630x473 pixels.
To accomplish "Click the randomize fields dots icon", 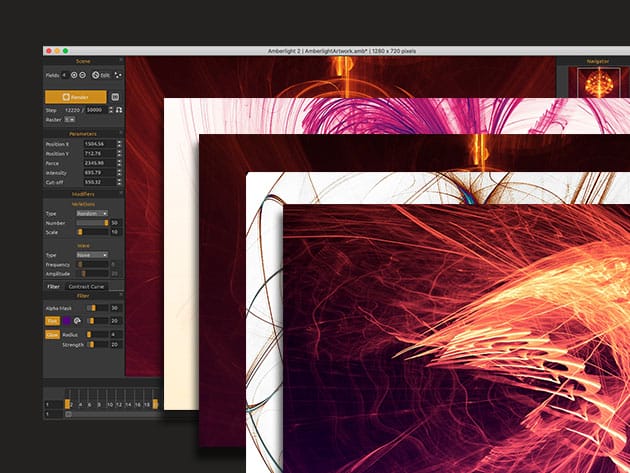I will tap(119, 75).
